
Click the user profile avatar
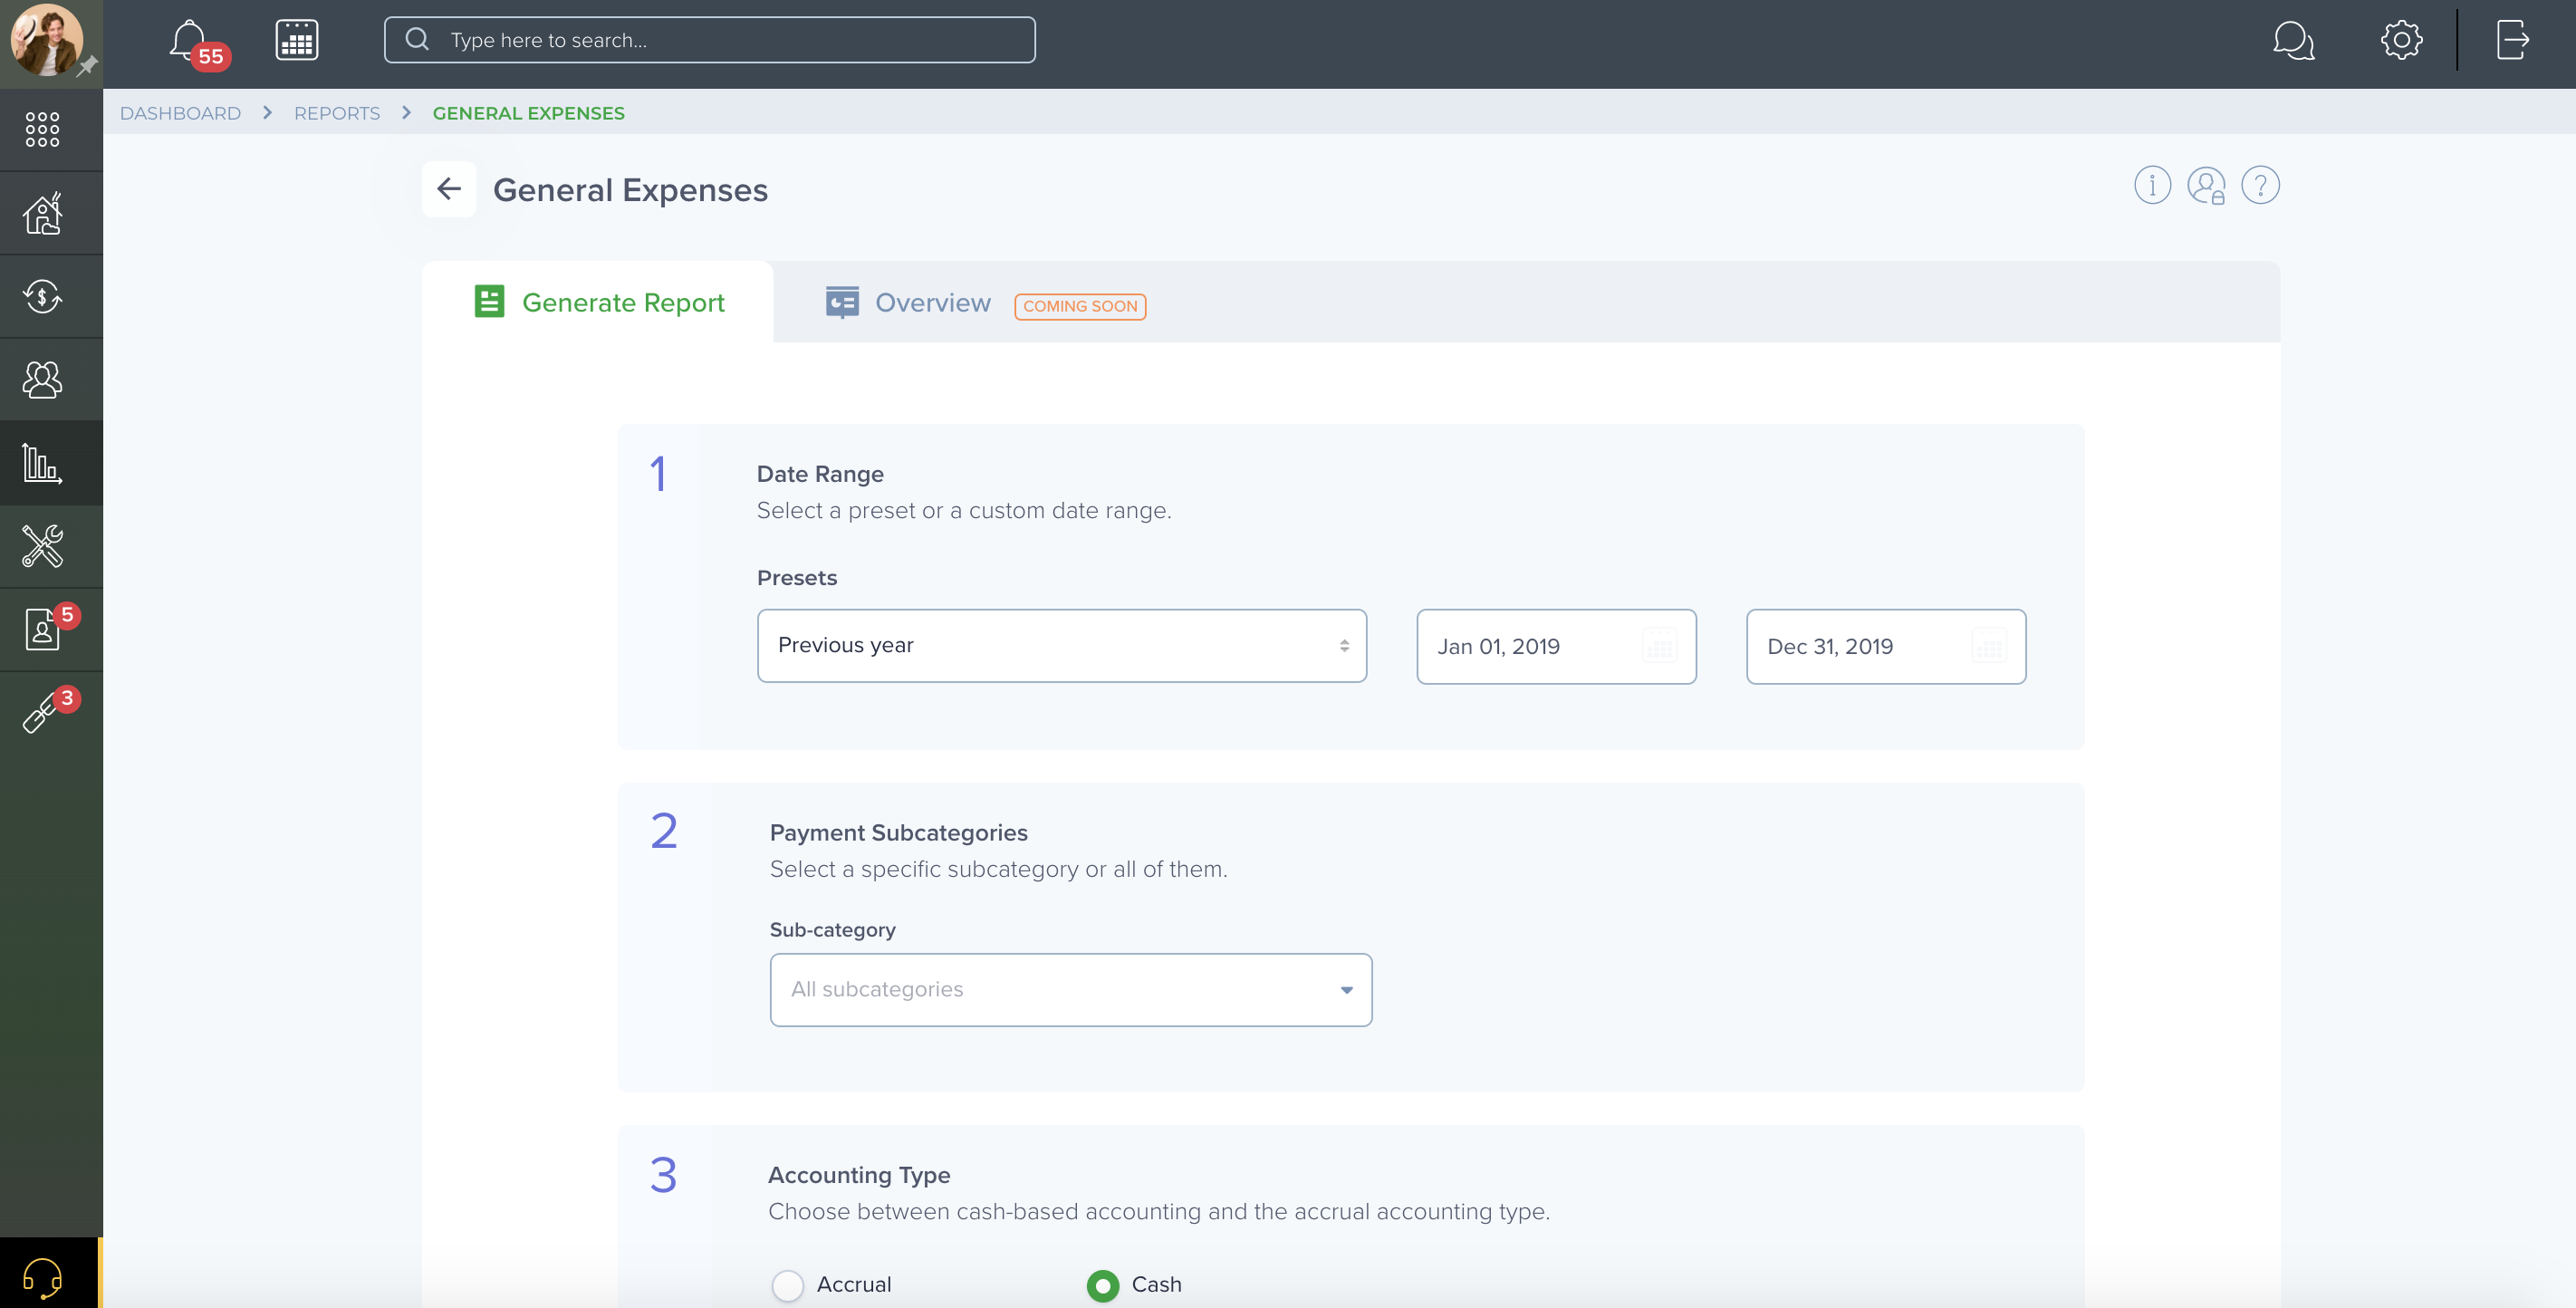46,40
